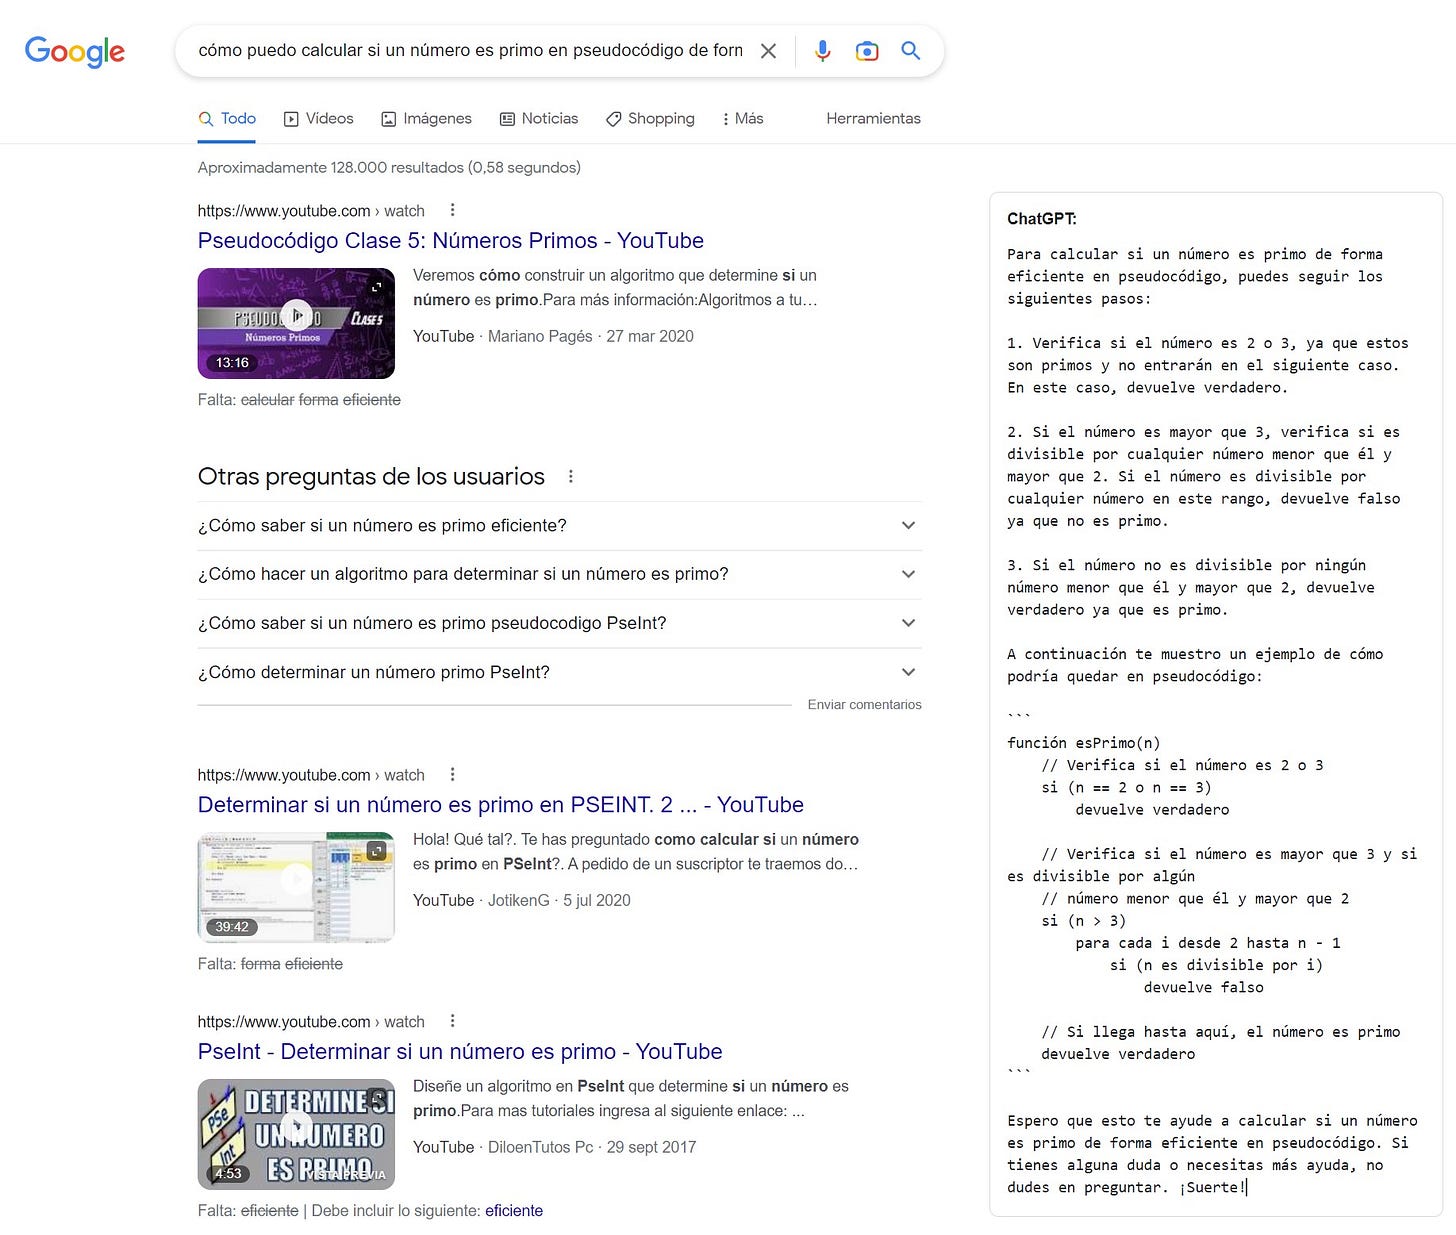Image resolution: width=1456 pixels, height=1235 pixels.
Task: Open 'PseInt - Determinar si un número es primo' link
Action: point(460,1052)
